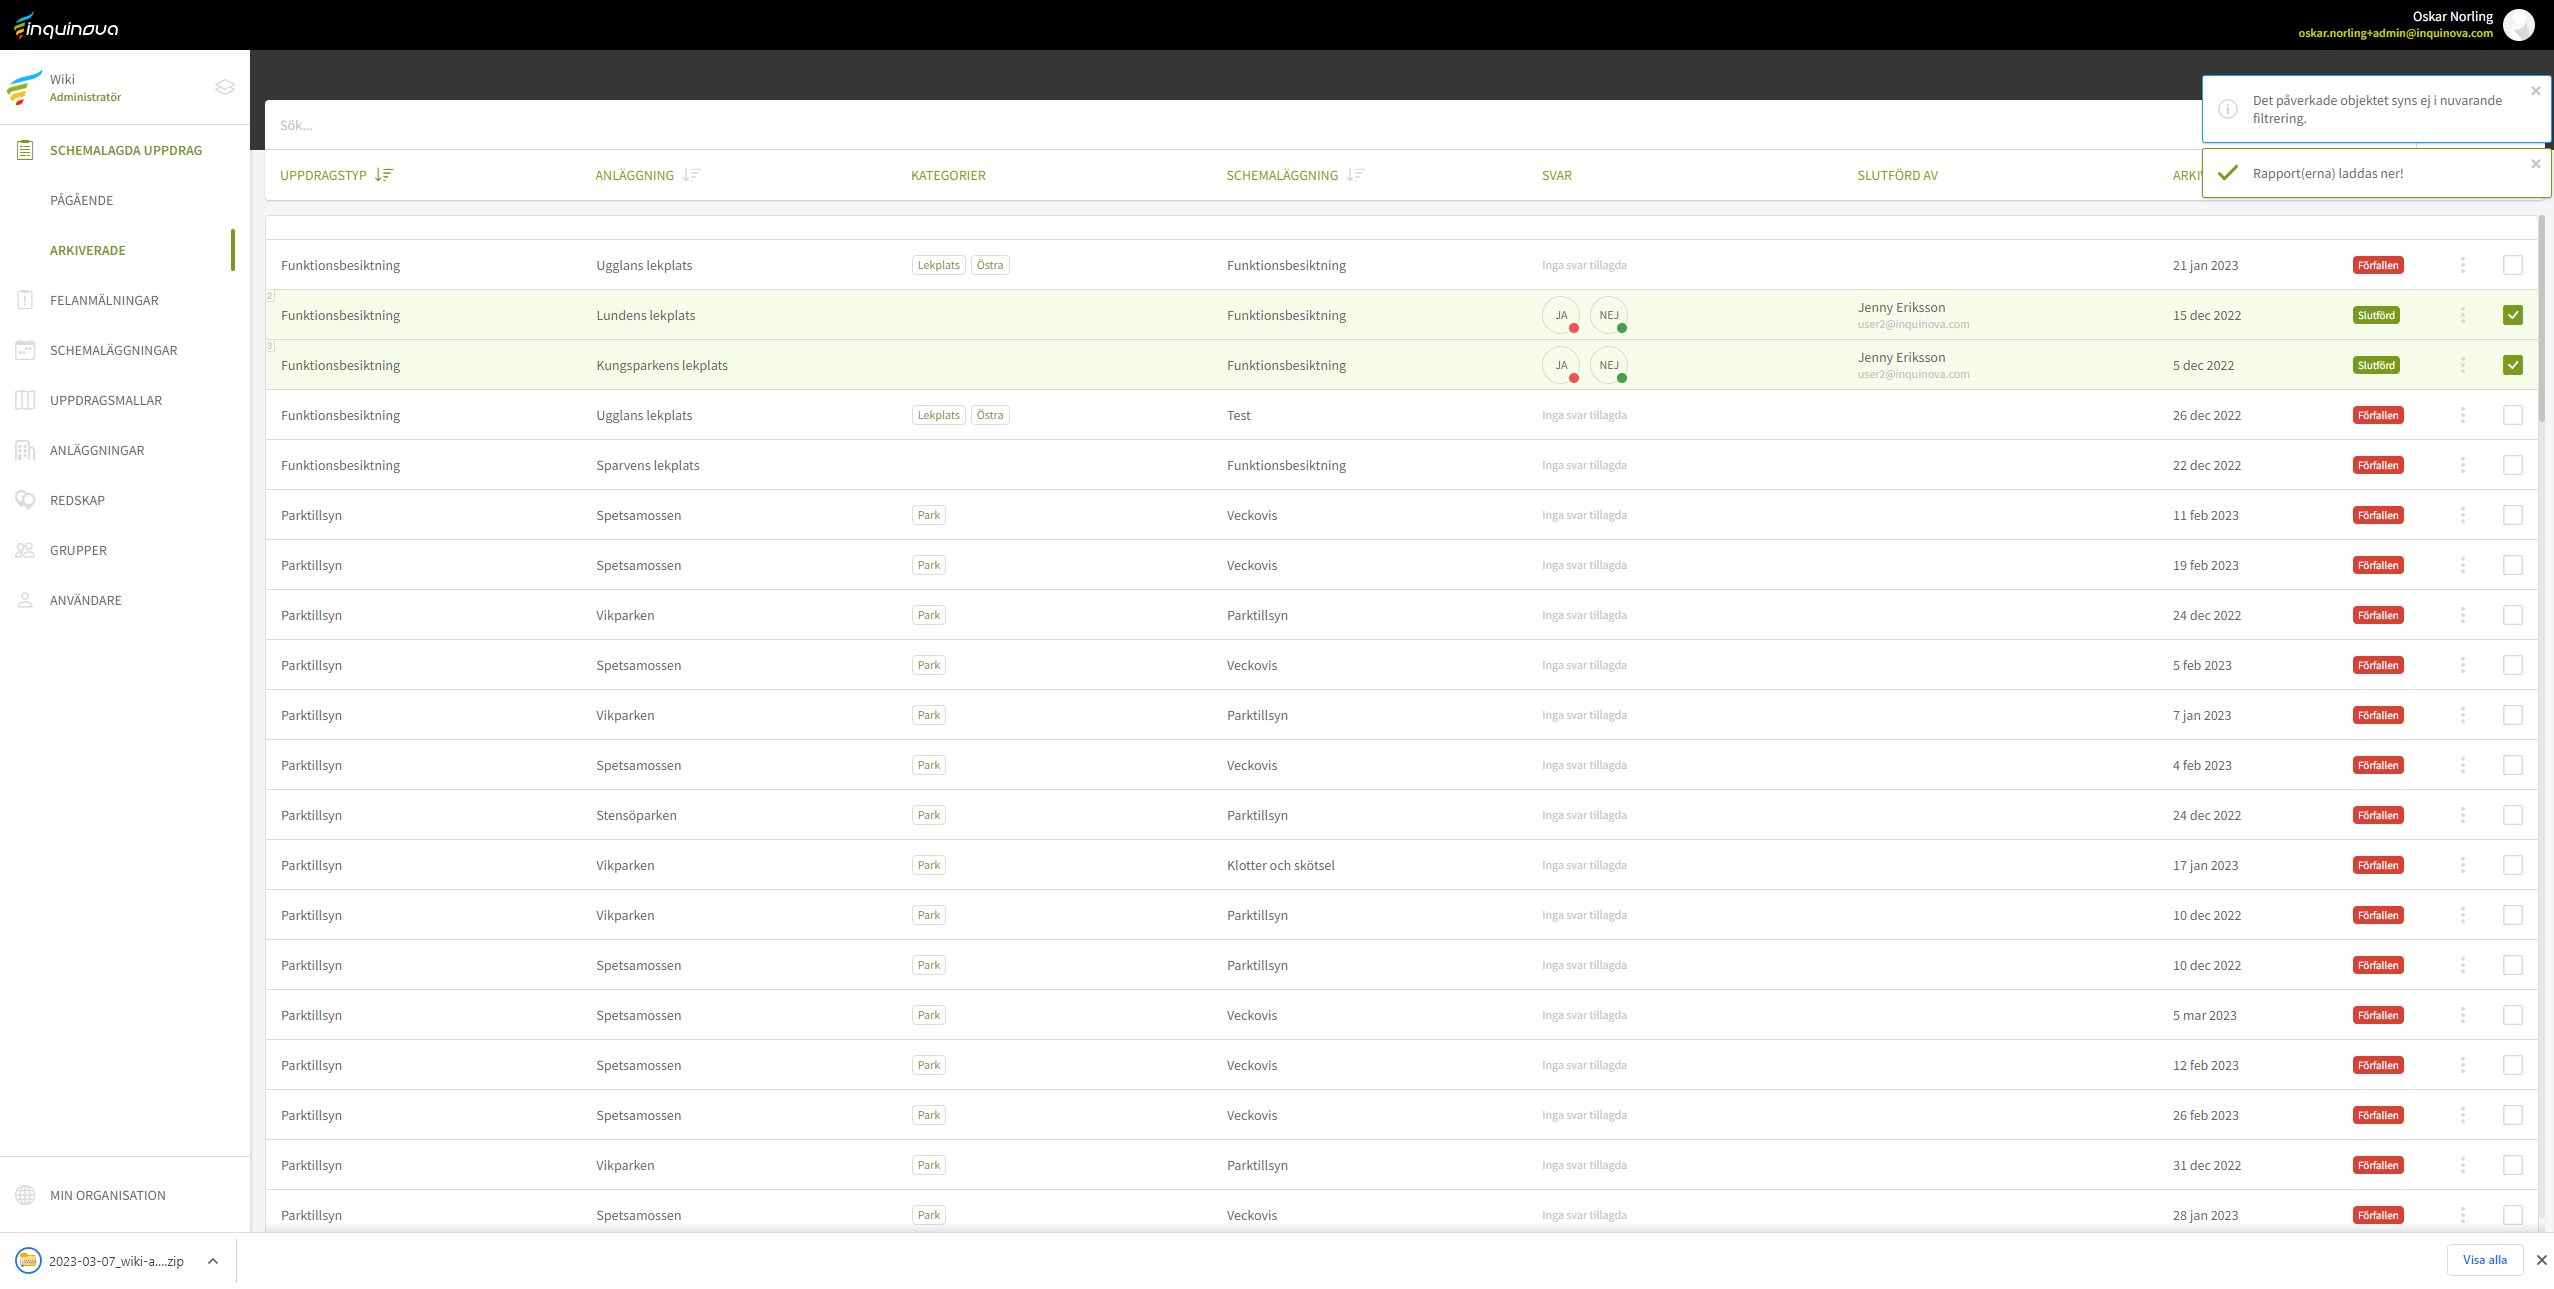This screenshot has width=2554, height=1289.
Task: Click the Uppdragsmallar sidebar icon
Action: (25, 400)
